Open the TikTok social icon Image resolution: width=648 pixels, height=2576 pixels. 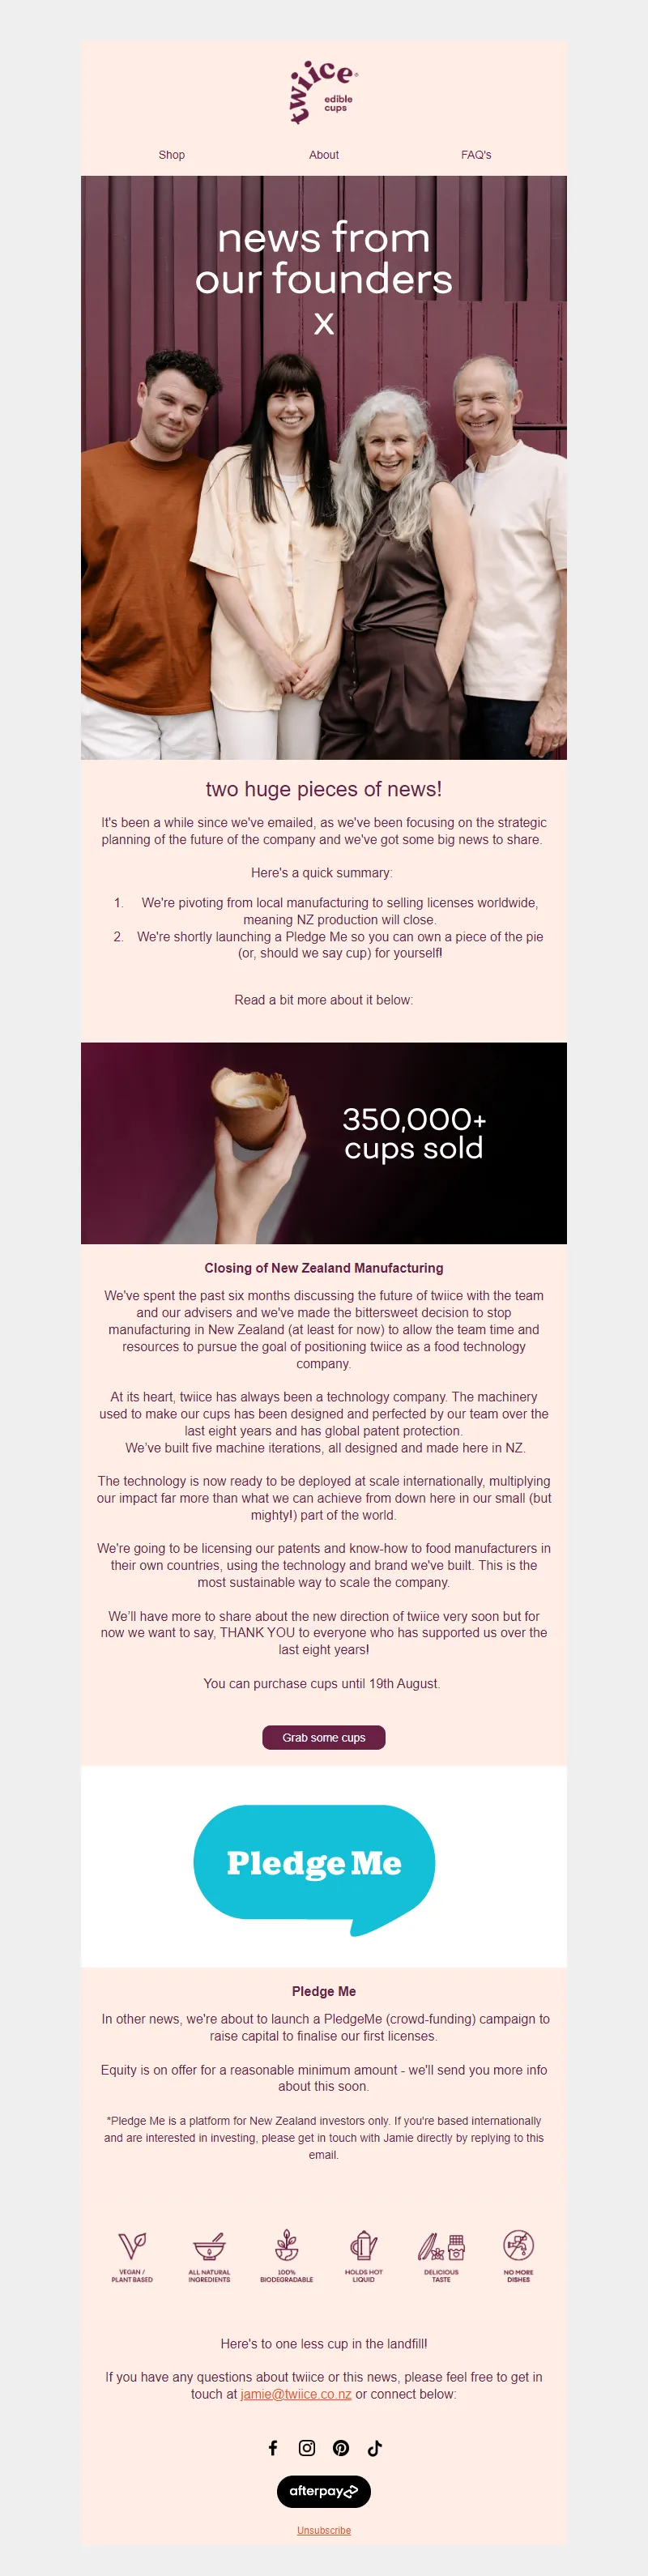(375, 2447)
